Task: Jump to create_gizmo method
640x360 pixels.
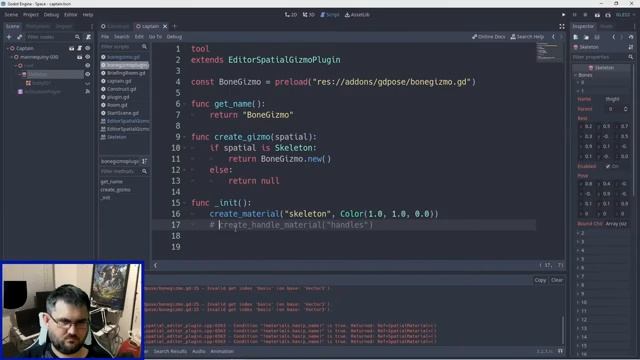Action: tap(116, 190)
